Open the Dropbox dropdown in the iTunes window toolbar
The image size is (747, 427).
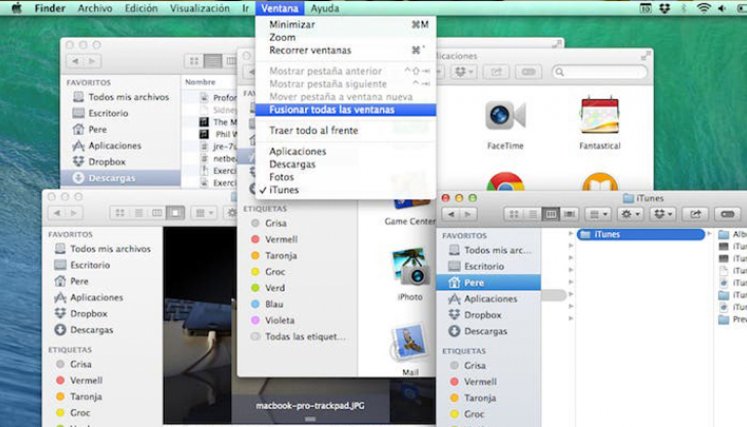663,214
